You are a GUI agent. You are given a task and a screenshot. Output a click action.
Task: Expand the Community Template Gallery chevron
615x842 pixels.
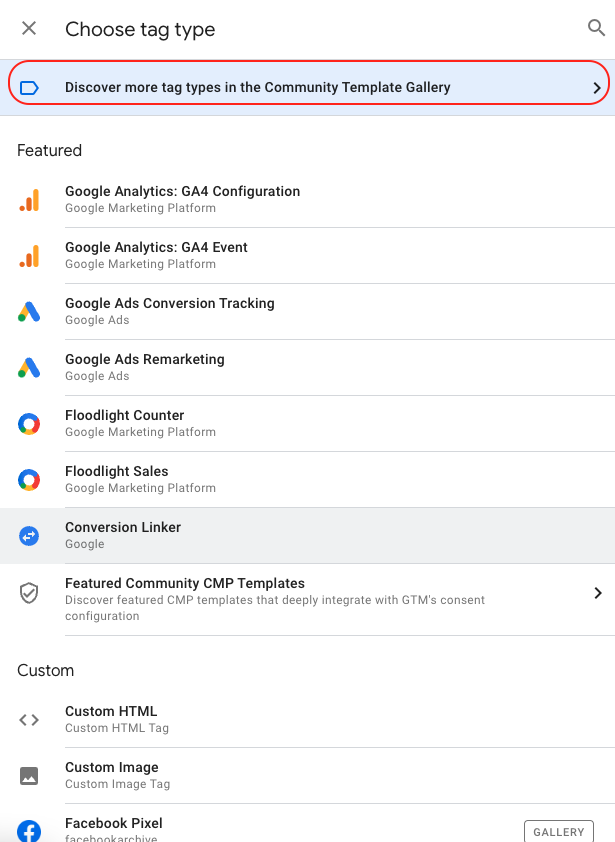coord(597,88)
